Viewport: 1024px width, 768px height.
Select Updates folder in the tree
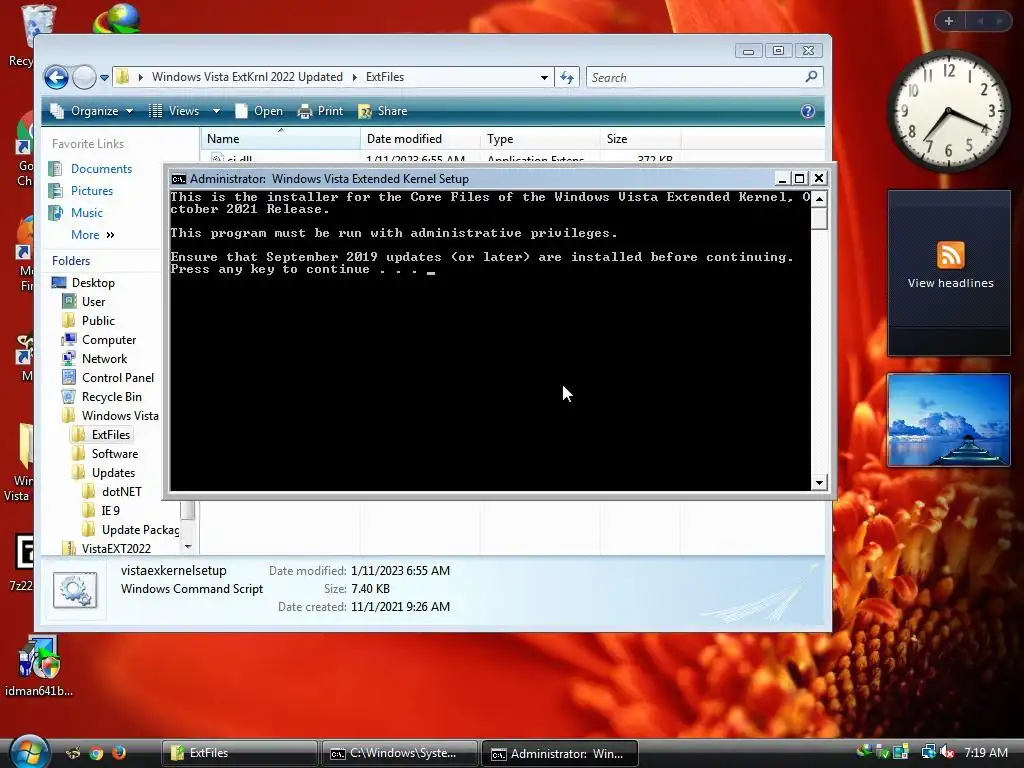pos(114,473)
